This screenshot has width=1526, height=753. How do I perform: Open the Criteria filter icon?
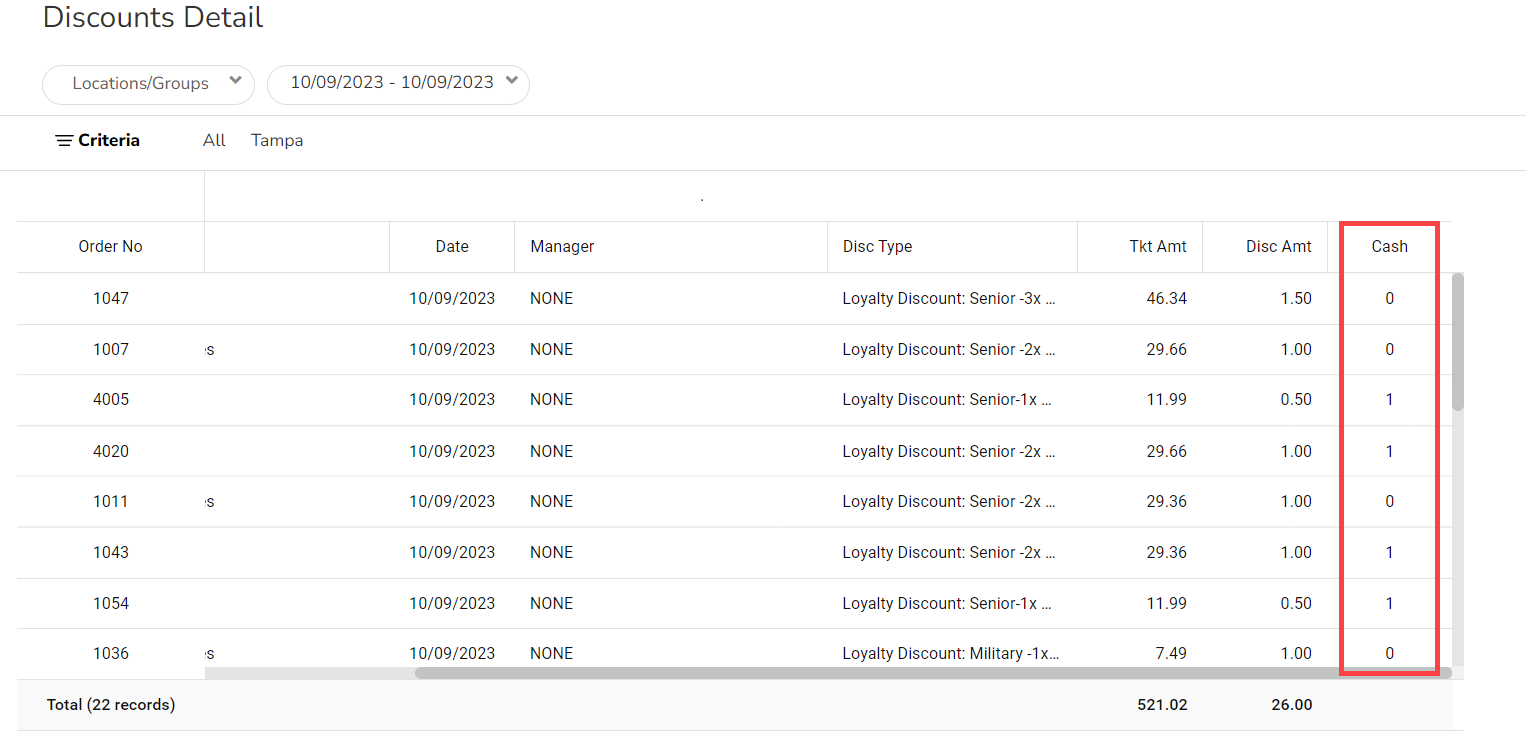[x=64, y=141]
